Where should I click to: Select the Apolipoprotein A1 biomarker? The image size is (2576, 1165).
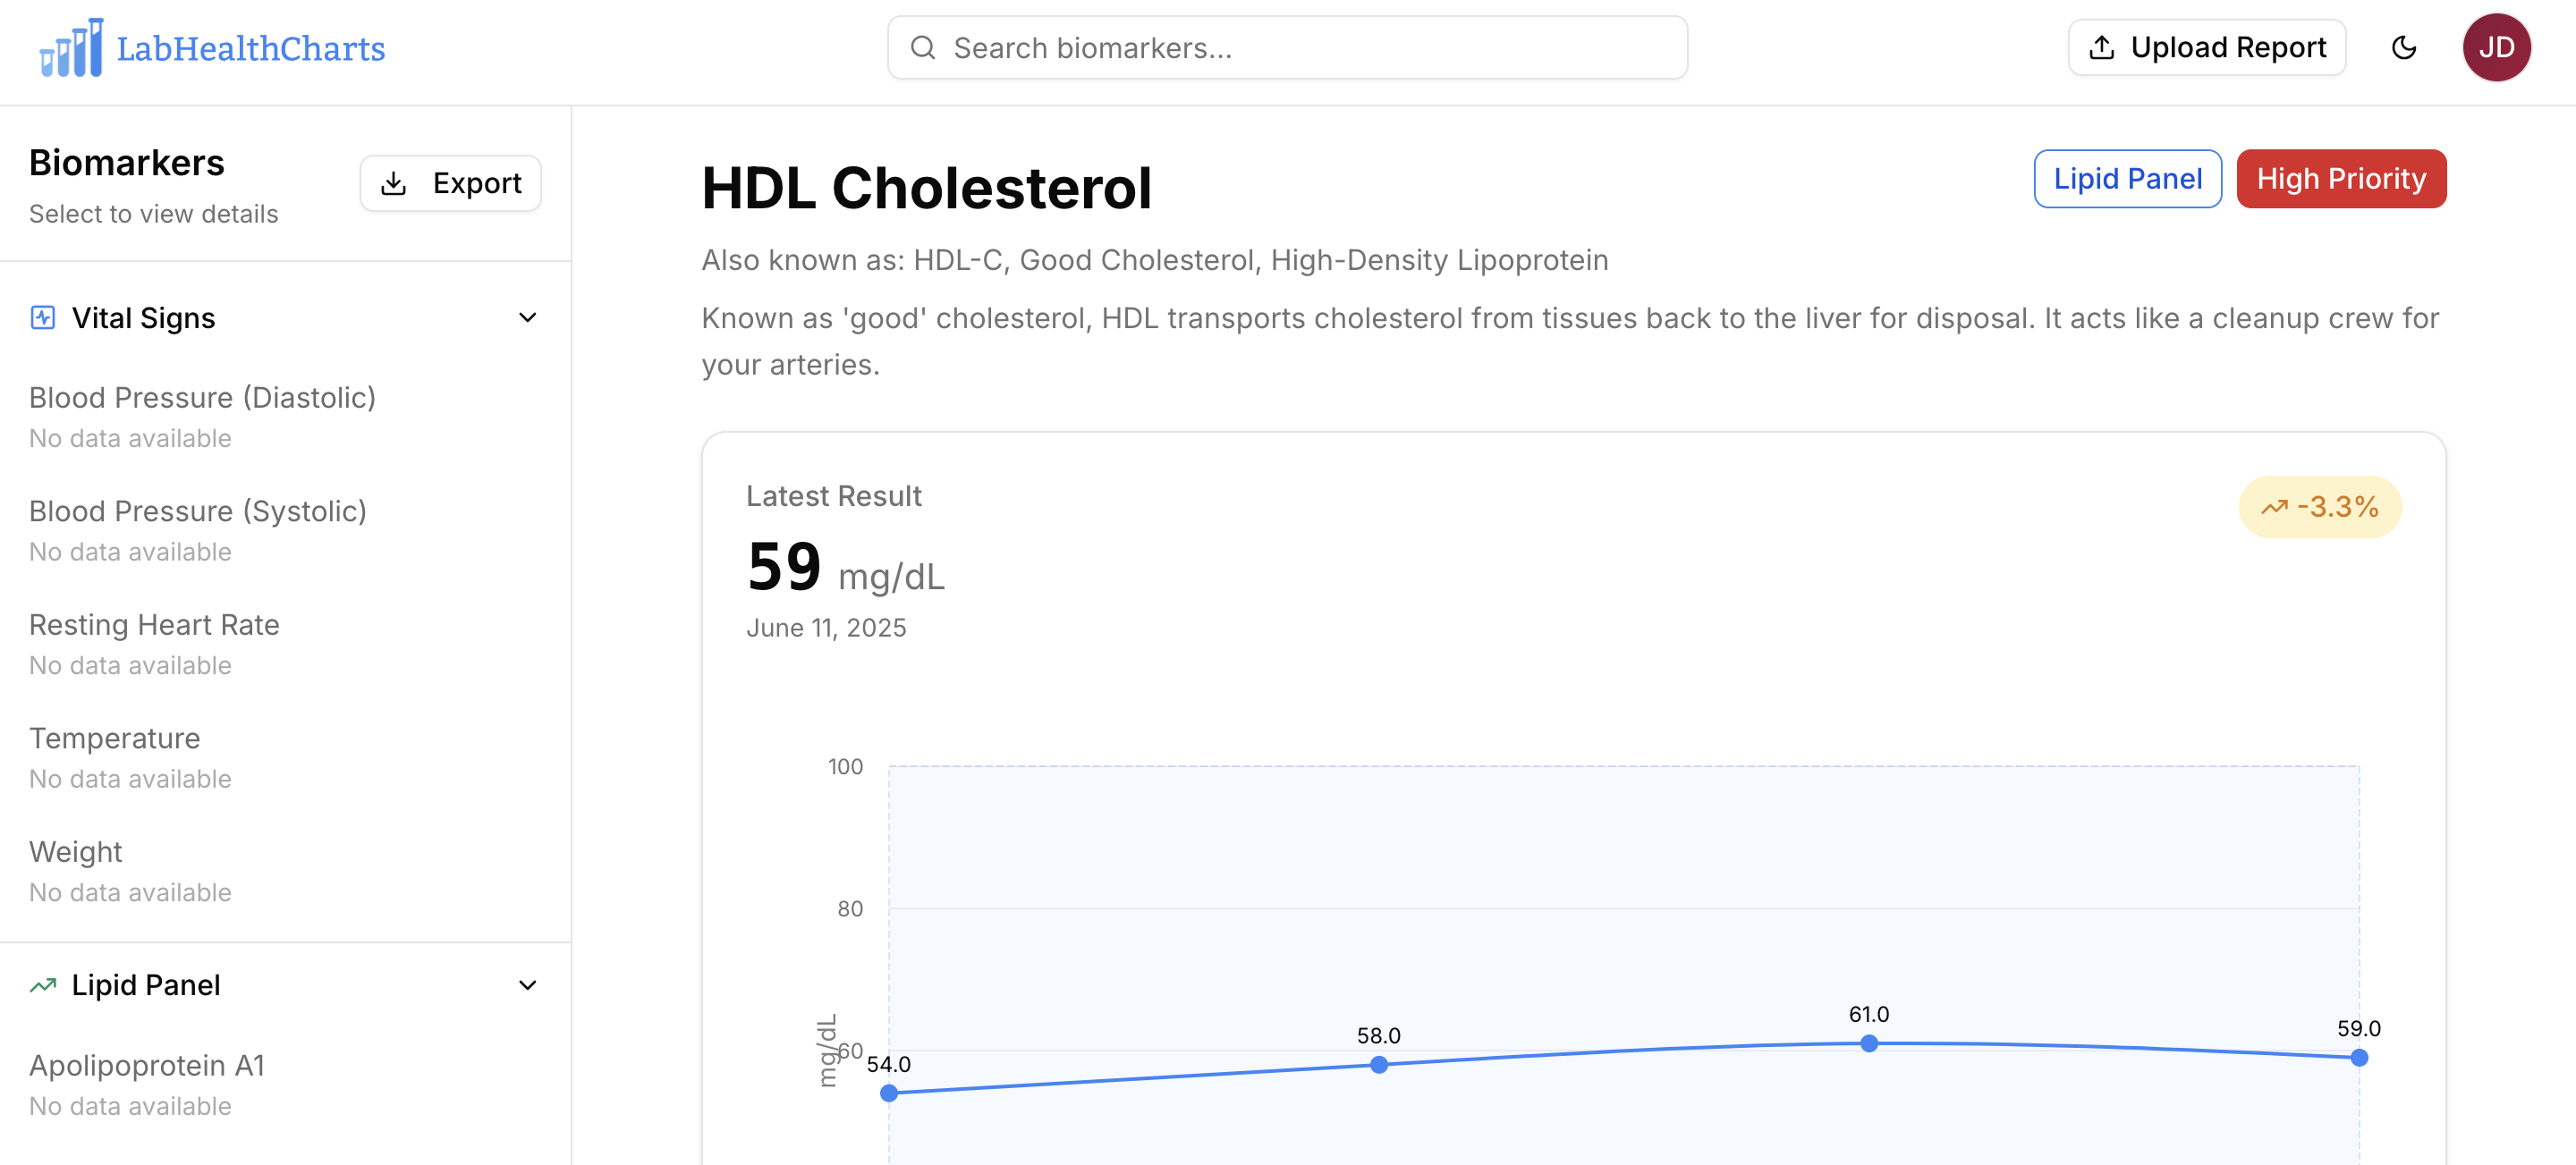tap(147, 1065)
